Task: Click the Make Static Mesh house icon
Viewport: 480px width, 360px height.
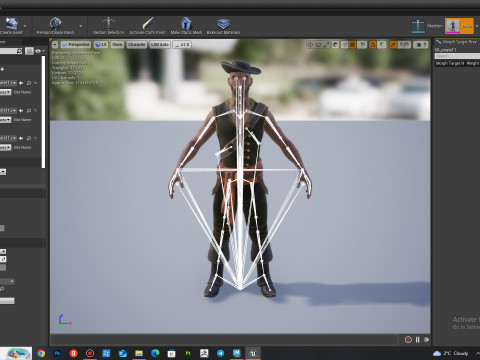Action: click(x=186, y=23)
